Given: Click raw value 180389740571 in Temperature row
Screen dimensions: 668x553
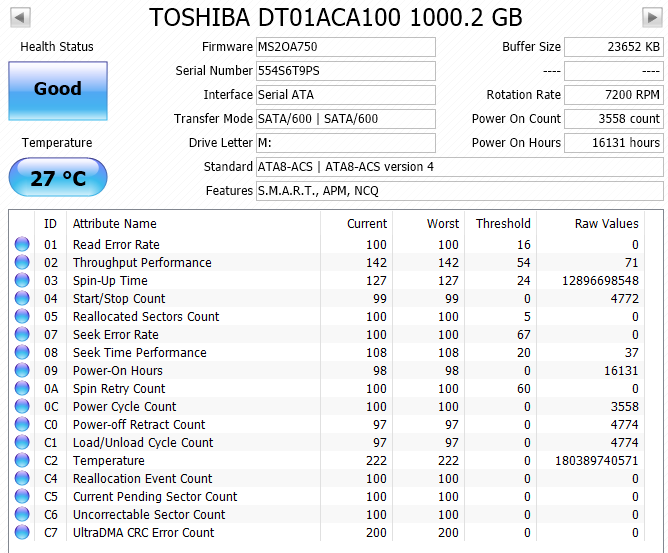Looking at the screenshot, I should [x=597, y=461].
